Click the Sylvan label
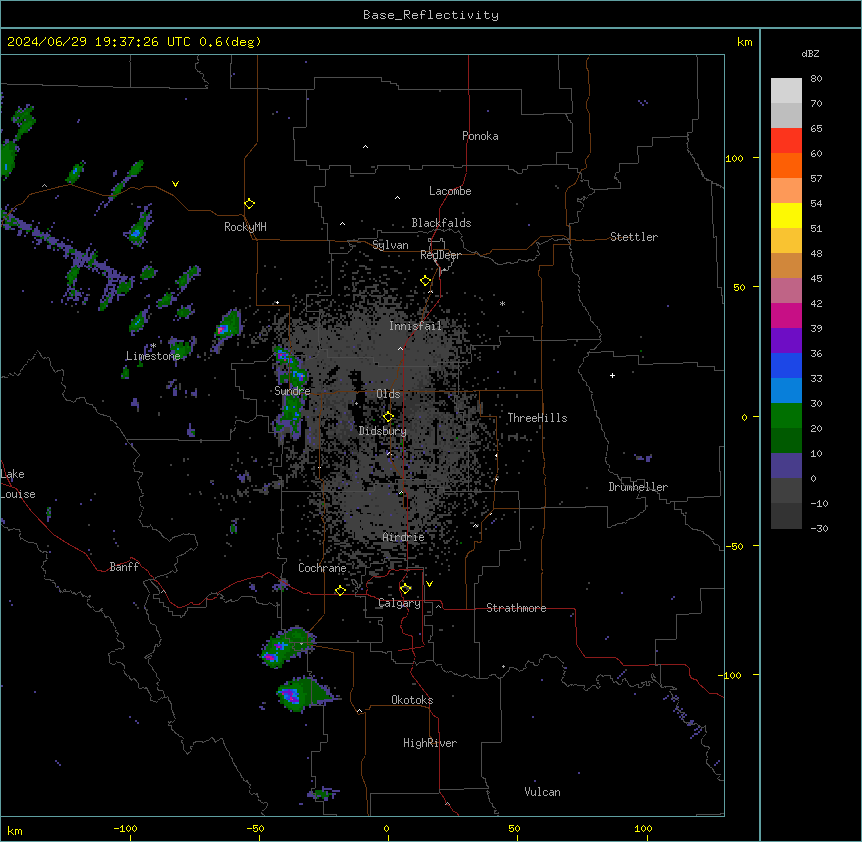Screen dimensions: 862x842 click(390, 245)
